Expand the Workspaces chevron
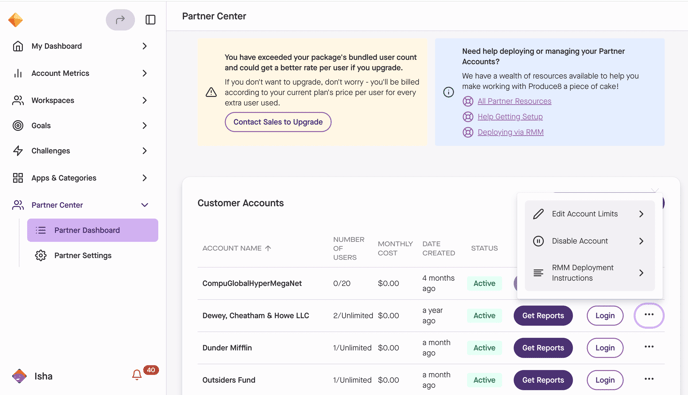This screenshot has width=688, height=395. tap(144, 101)
